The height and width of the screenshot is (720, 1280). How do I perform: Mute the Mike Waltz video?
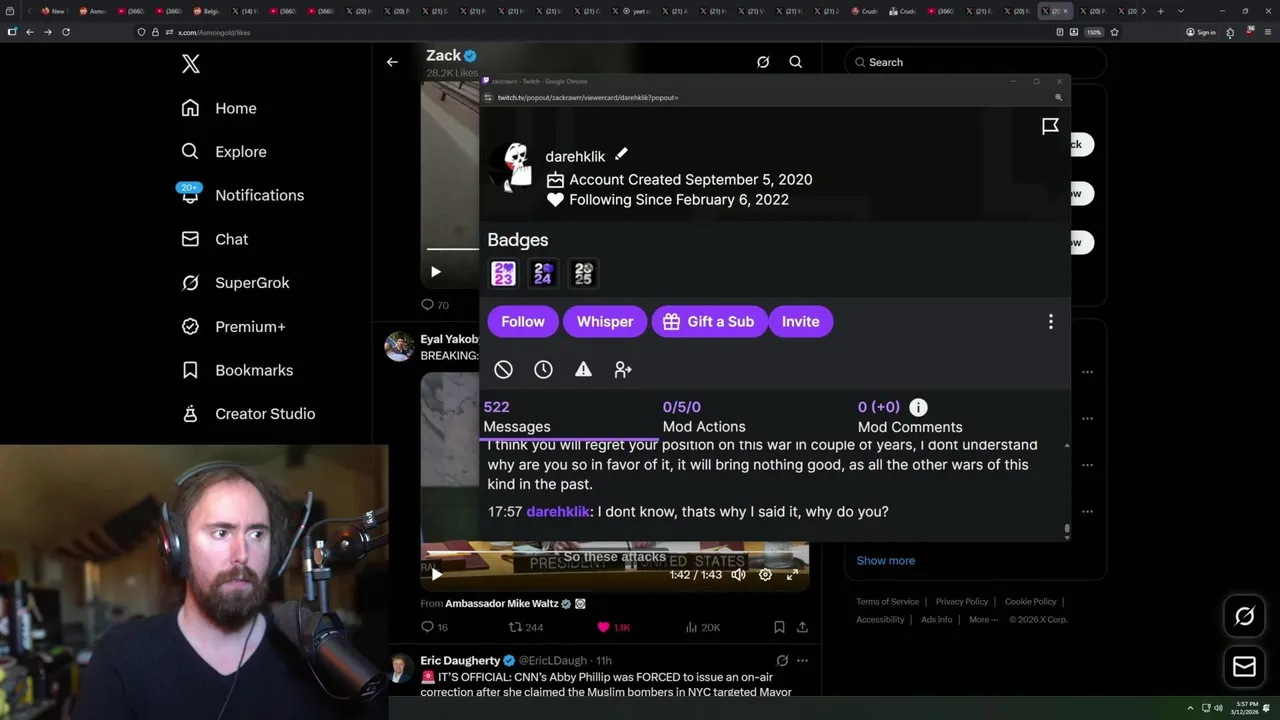(x=738, y=575)
